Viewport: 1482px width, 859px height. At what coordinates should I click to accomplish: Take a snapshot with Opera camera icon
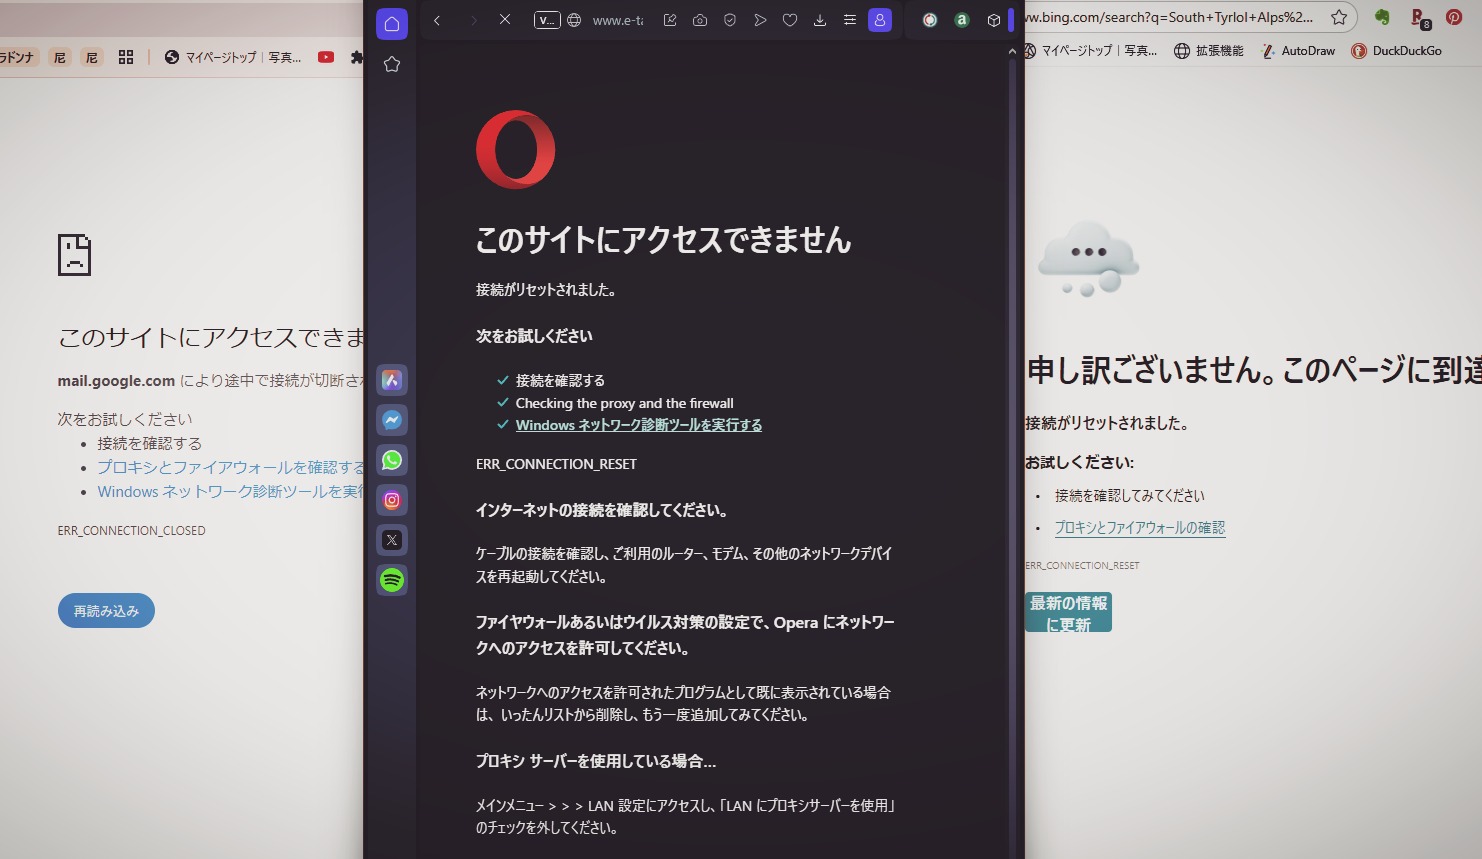(x=700, y=20)
